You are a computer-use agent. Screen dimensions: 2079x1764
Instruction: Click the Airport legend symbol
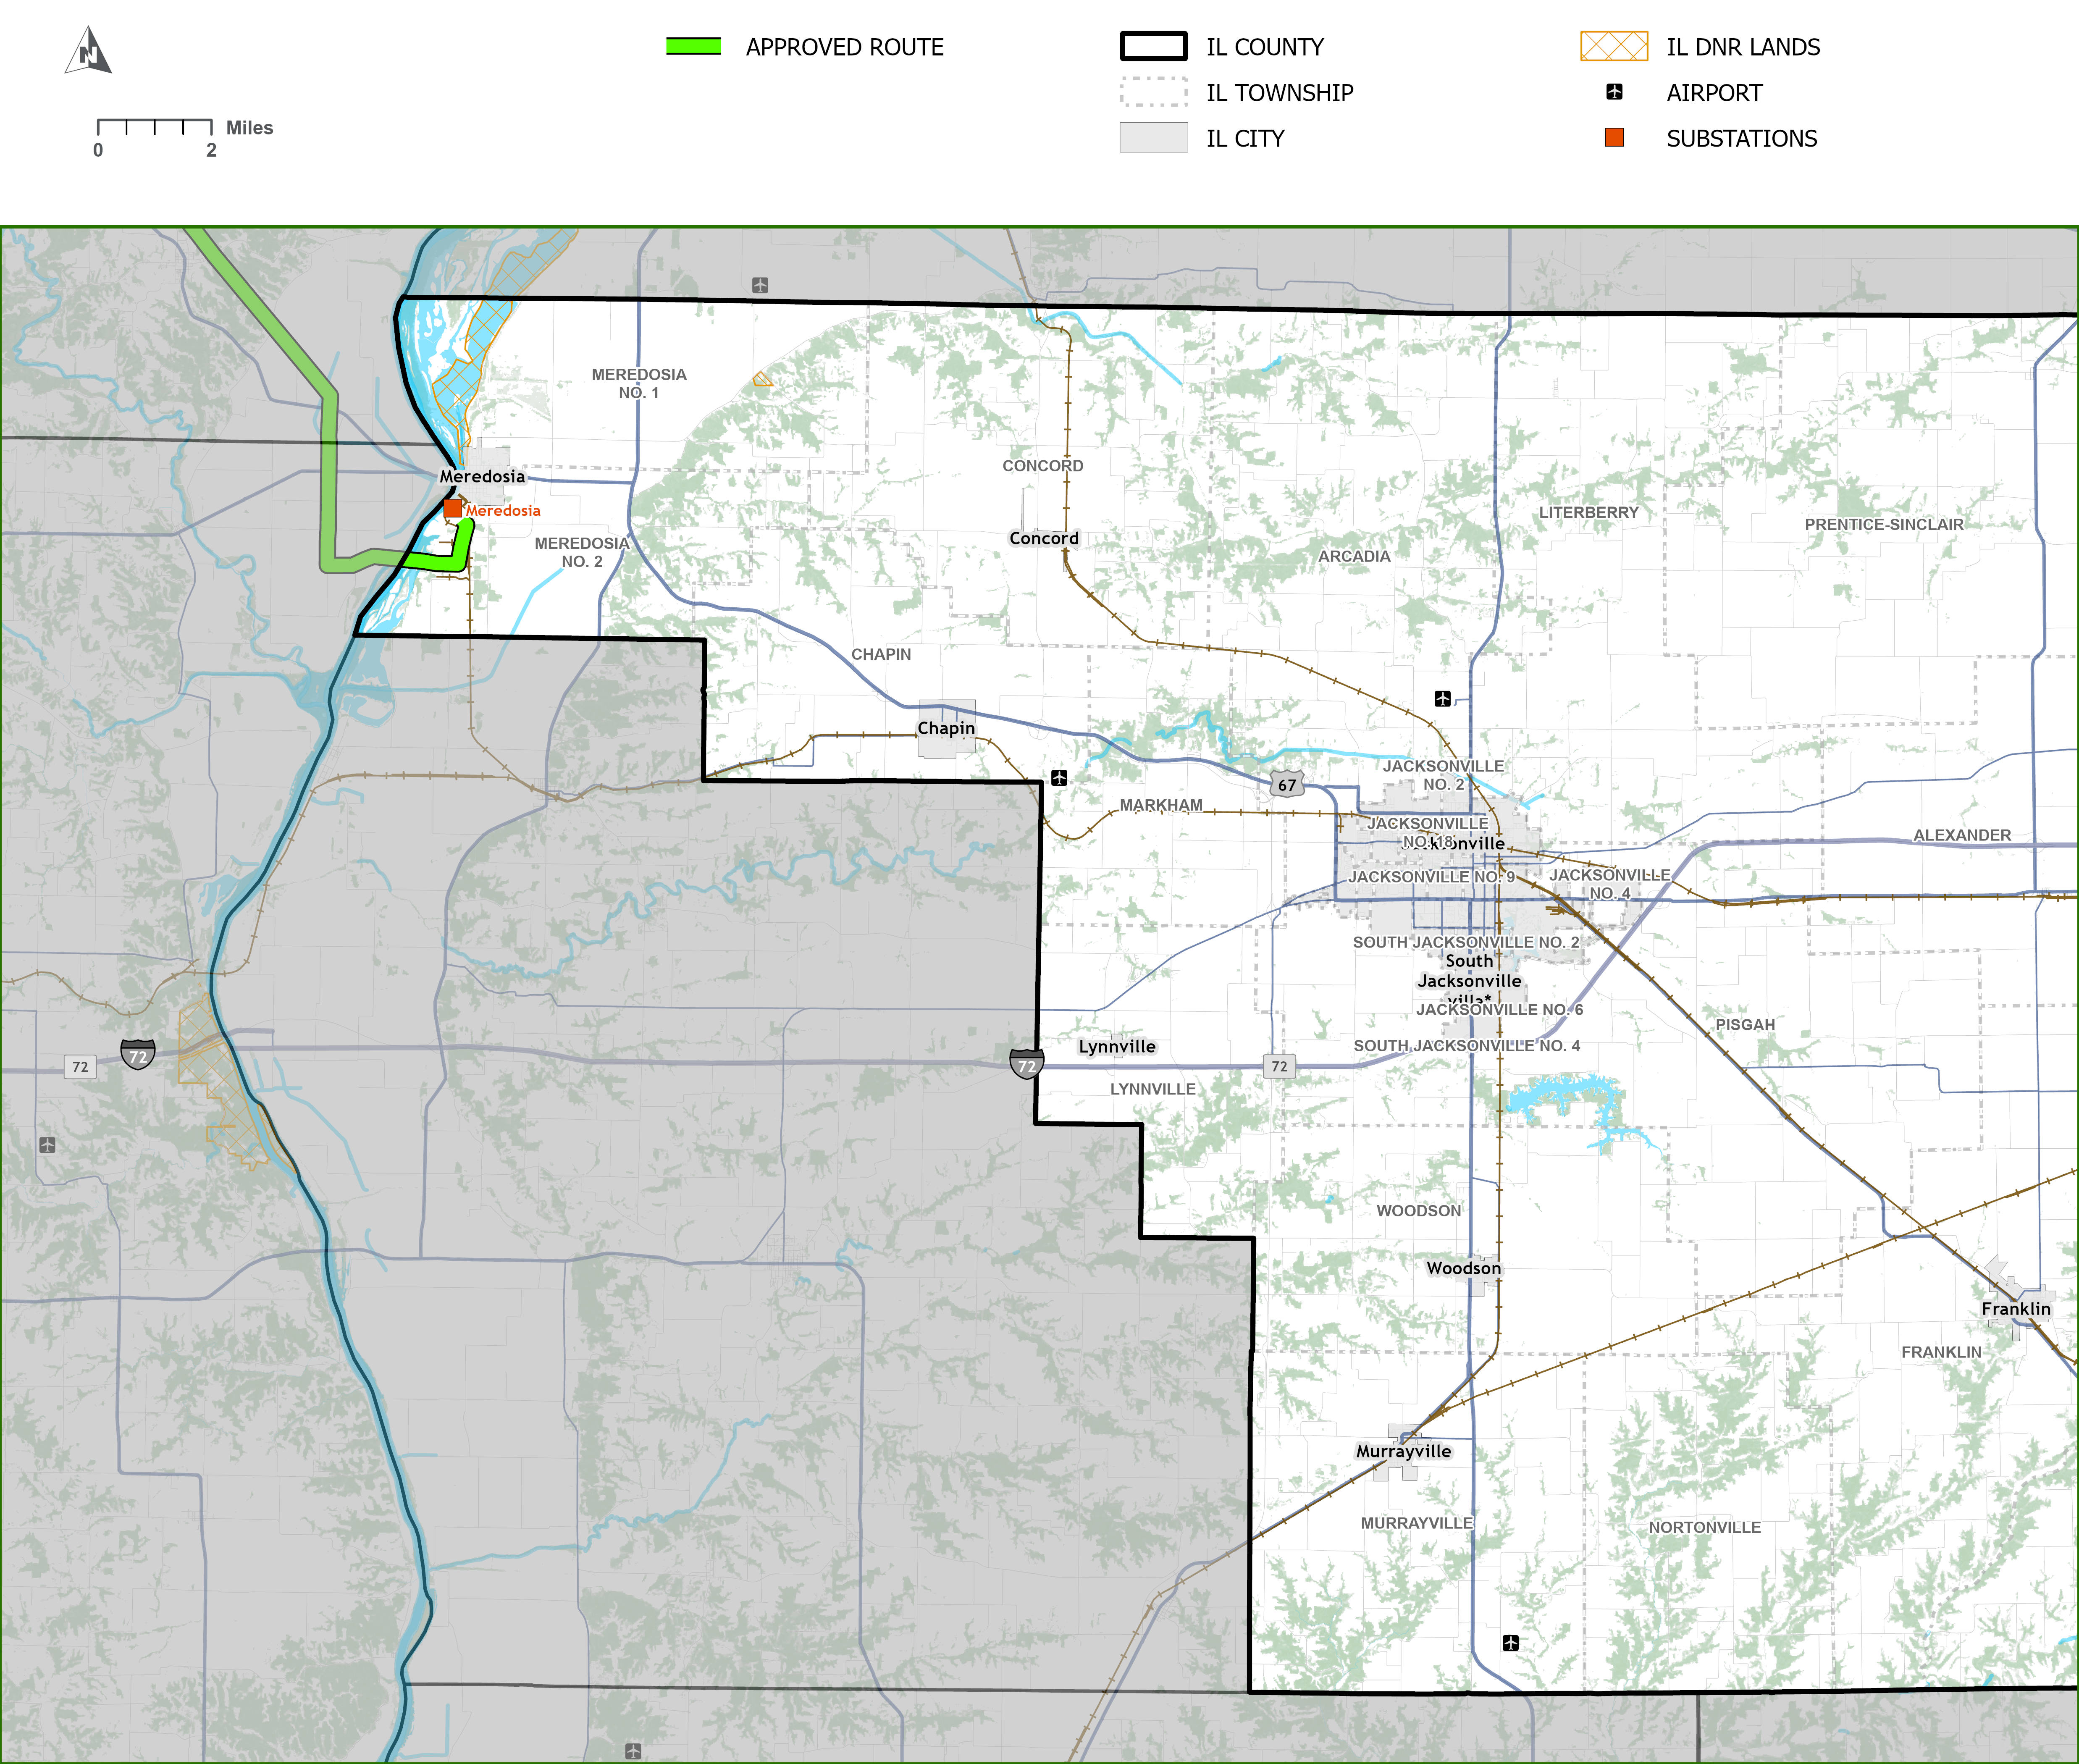(x=1614, y=92)
